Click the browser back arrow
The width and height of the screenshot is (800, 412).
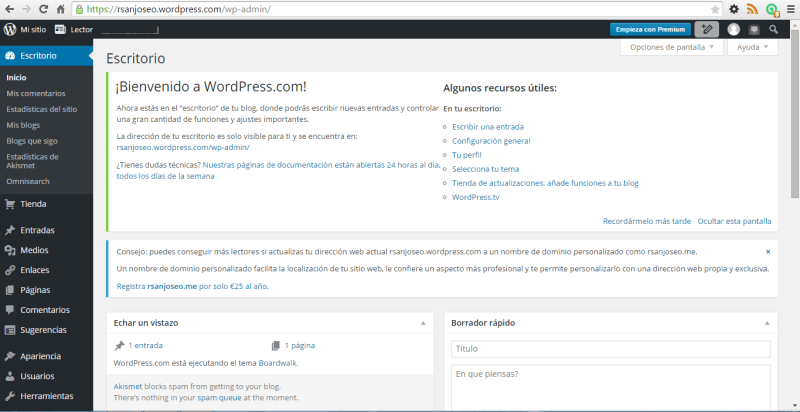pyautogui.click(x=9, y=9)
